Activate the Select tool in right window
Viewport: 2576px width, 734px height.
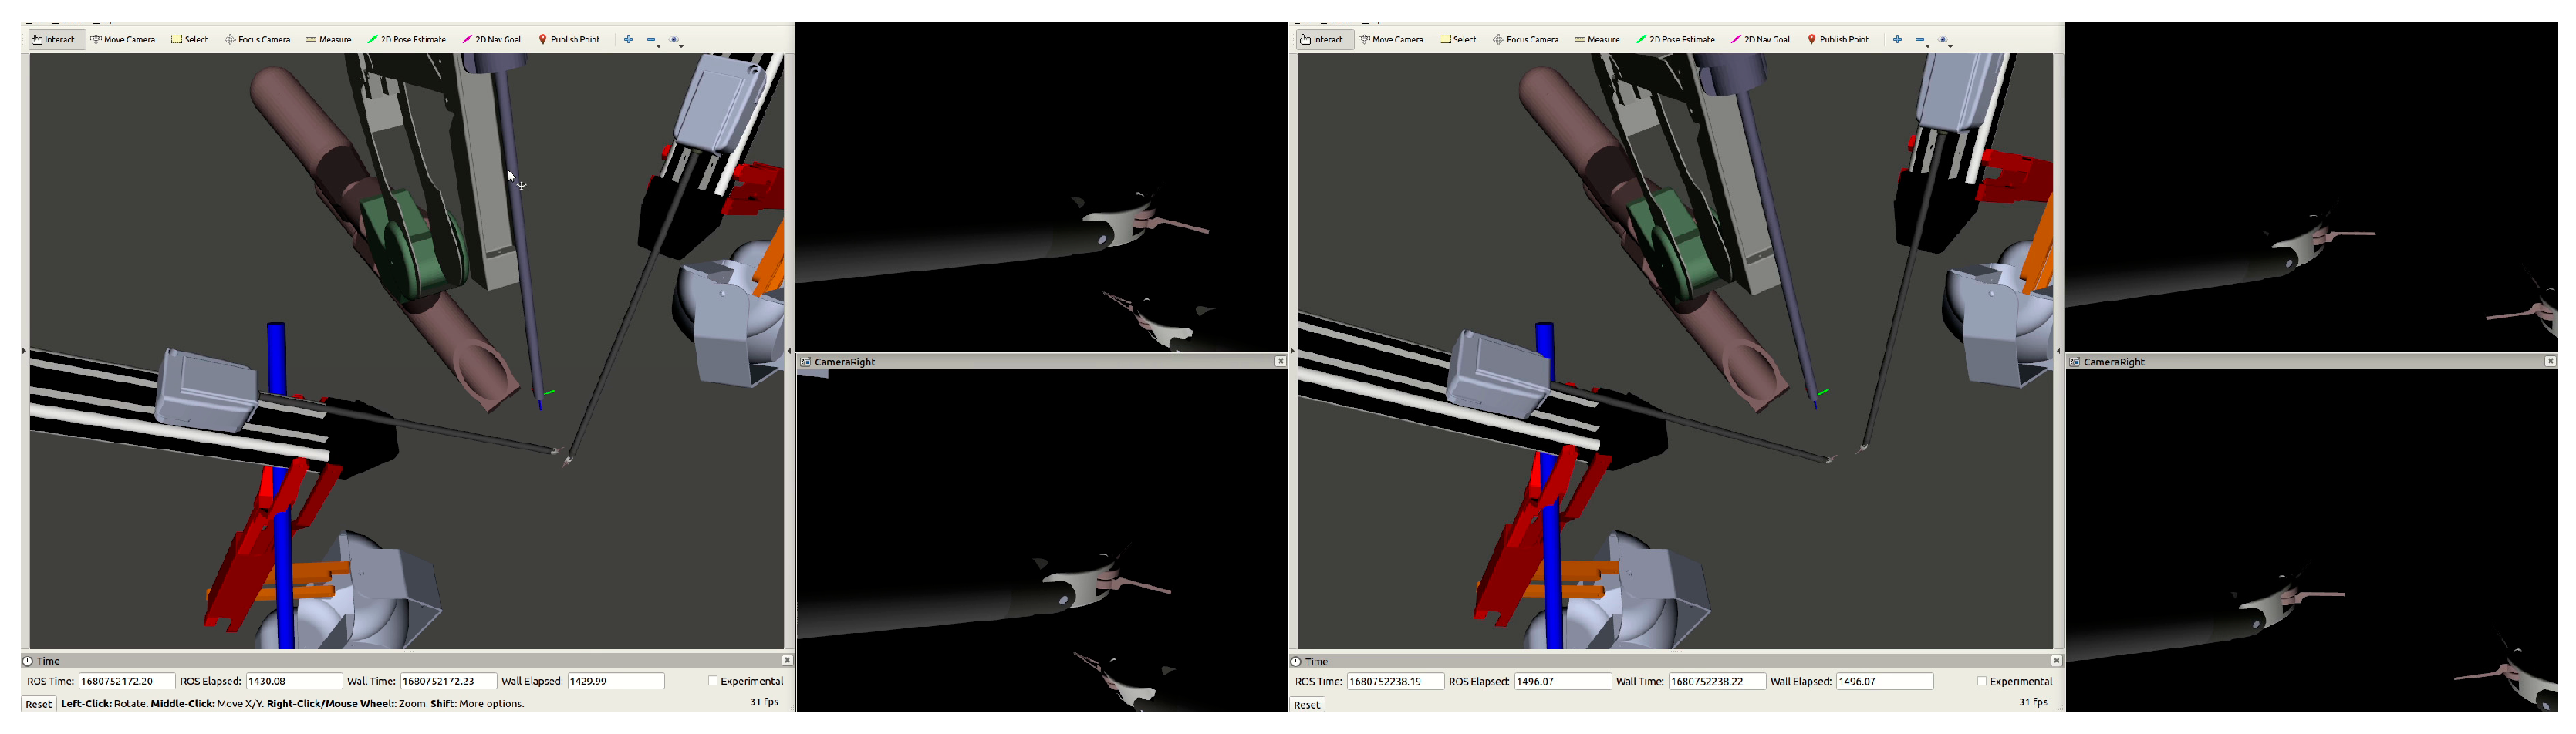point(1458,40)
